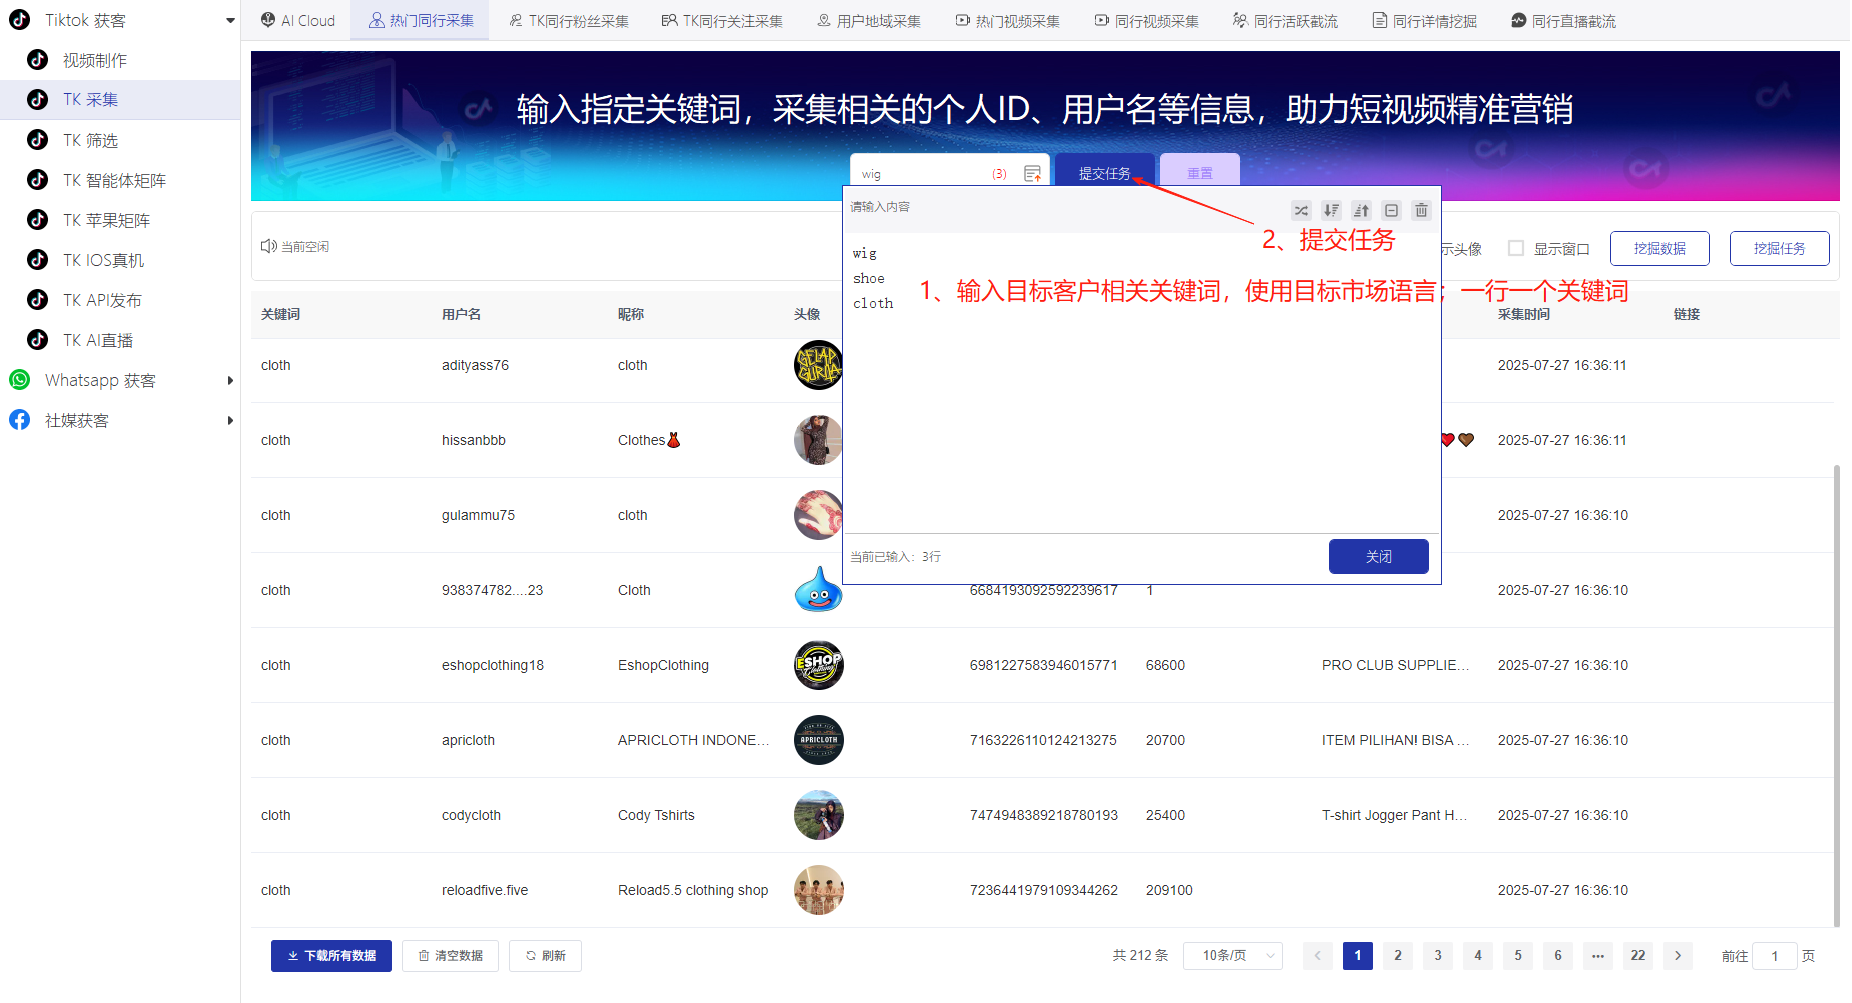Switch to the TK同行粉丝采集 tab
Screen dimensions: 1852x1003
[x=568, y=20]
